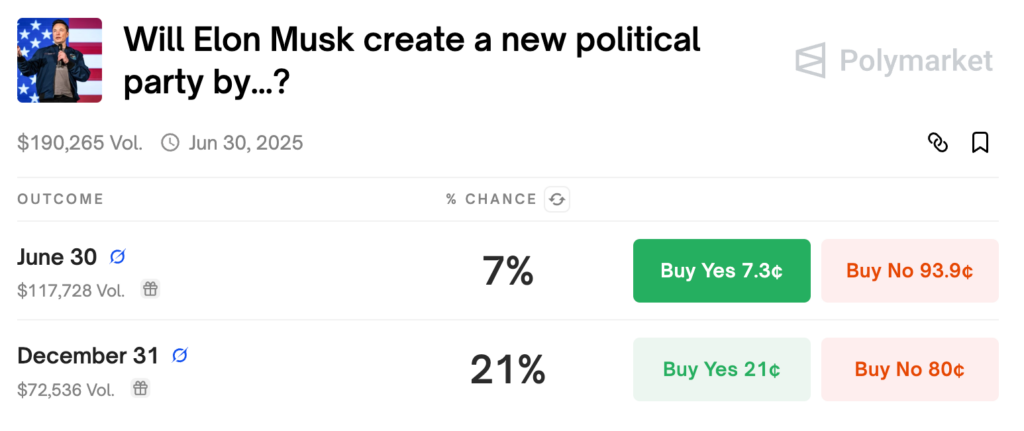Click the blue icon next to December 31
This screenshot has height=431, width=1024.
tap(180, 356)
